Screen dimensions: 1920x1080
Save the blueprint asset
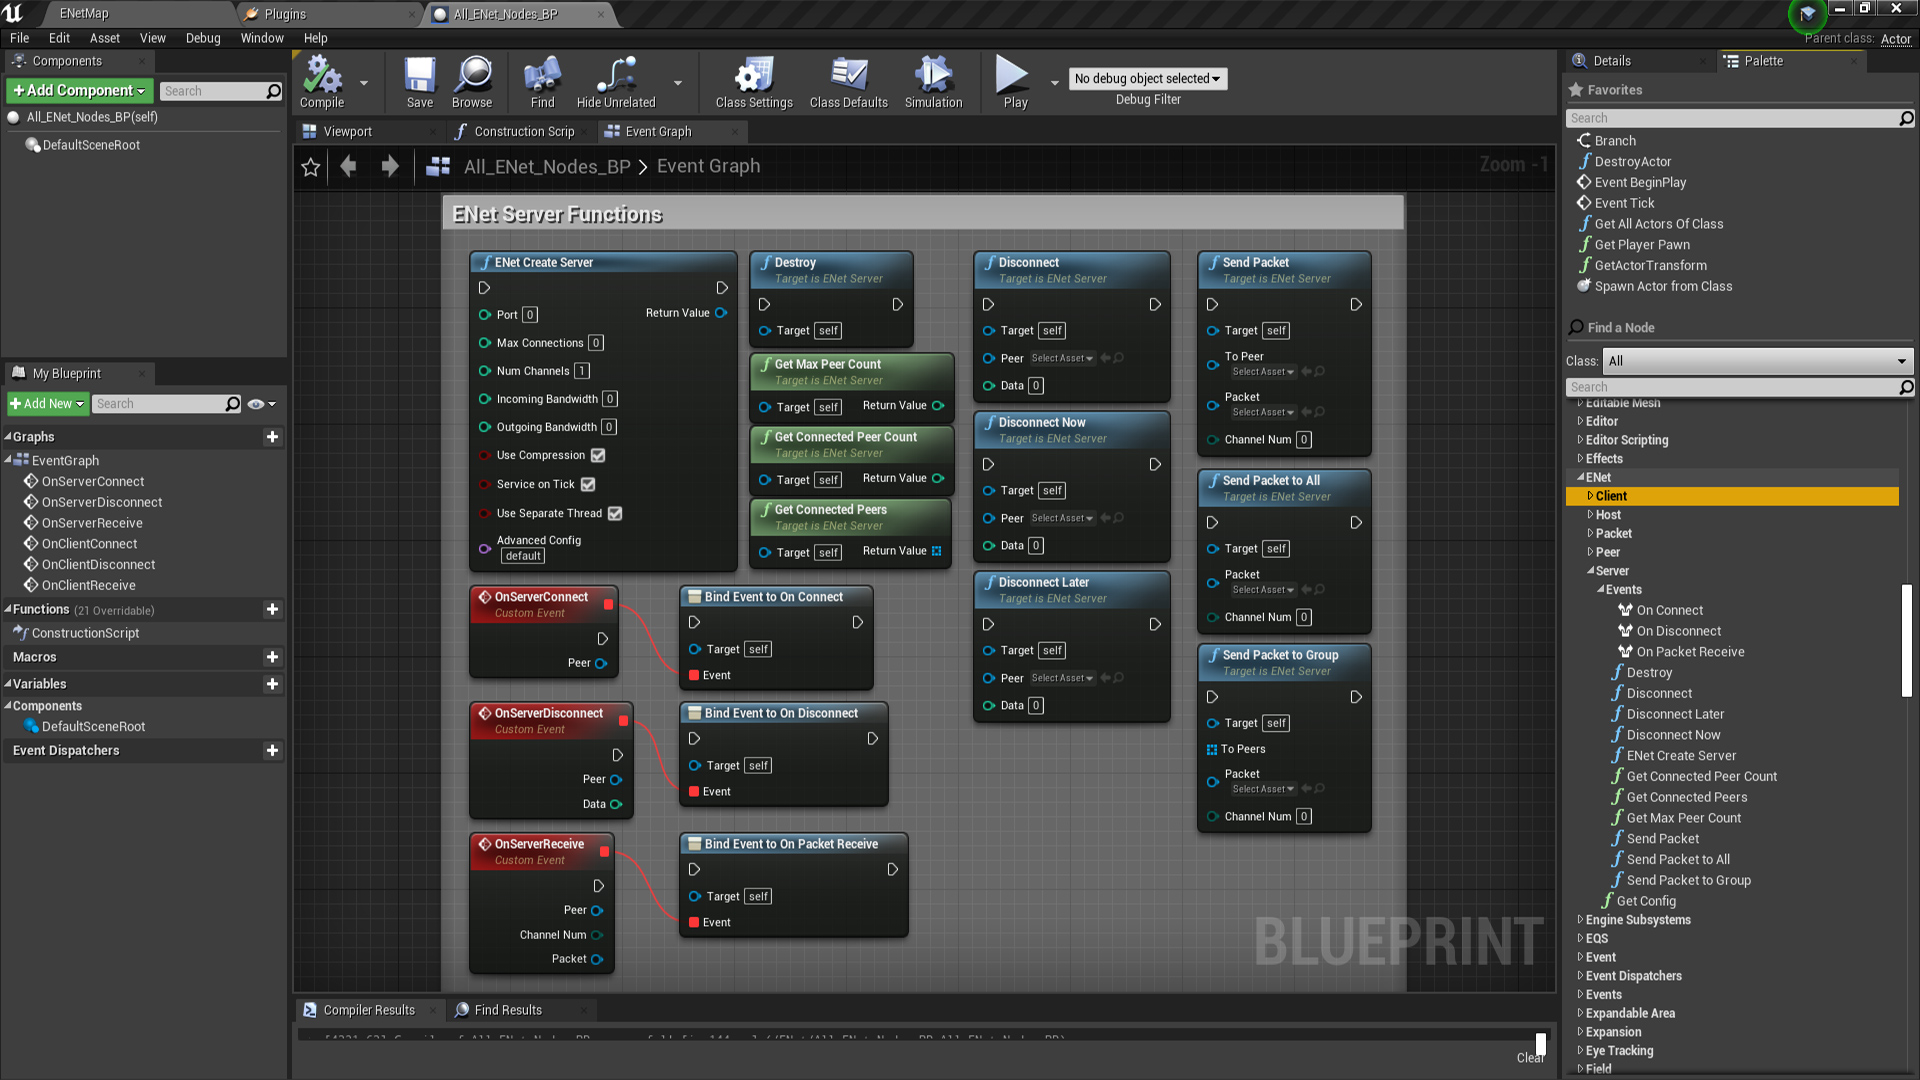tap(420, 82)
